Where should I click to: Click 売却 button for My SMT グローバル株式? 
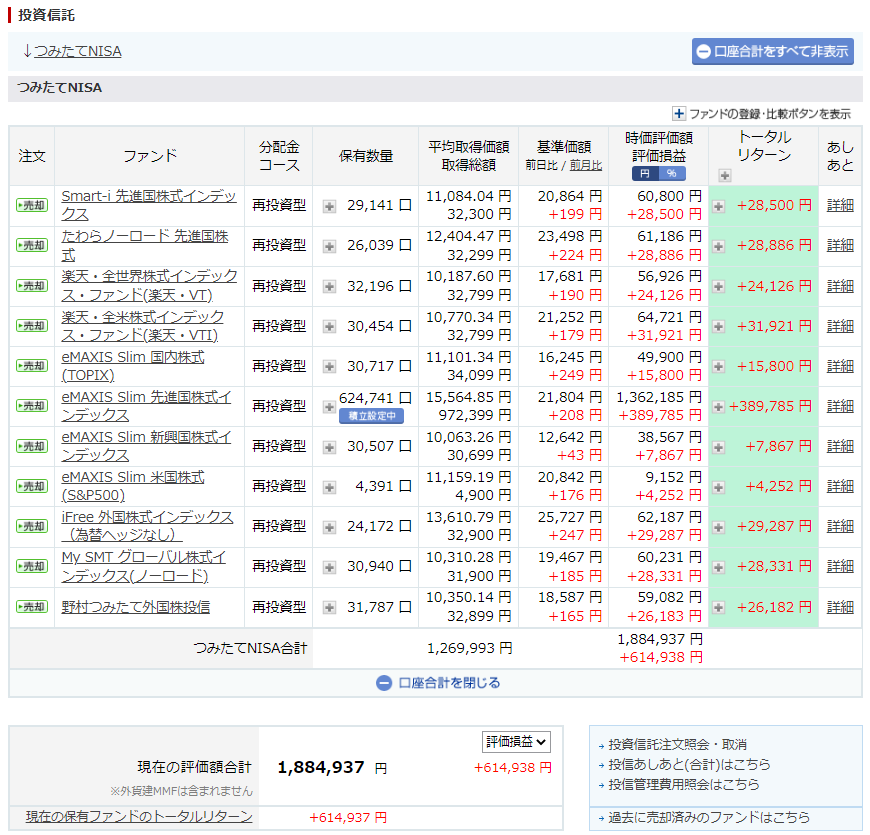tap(32, 566)
